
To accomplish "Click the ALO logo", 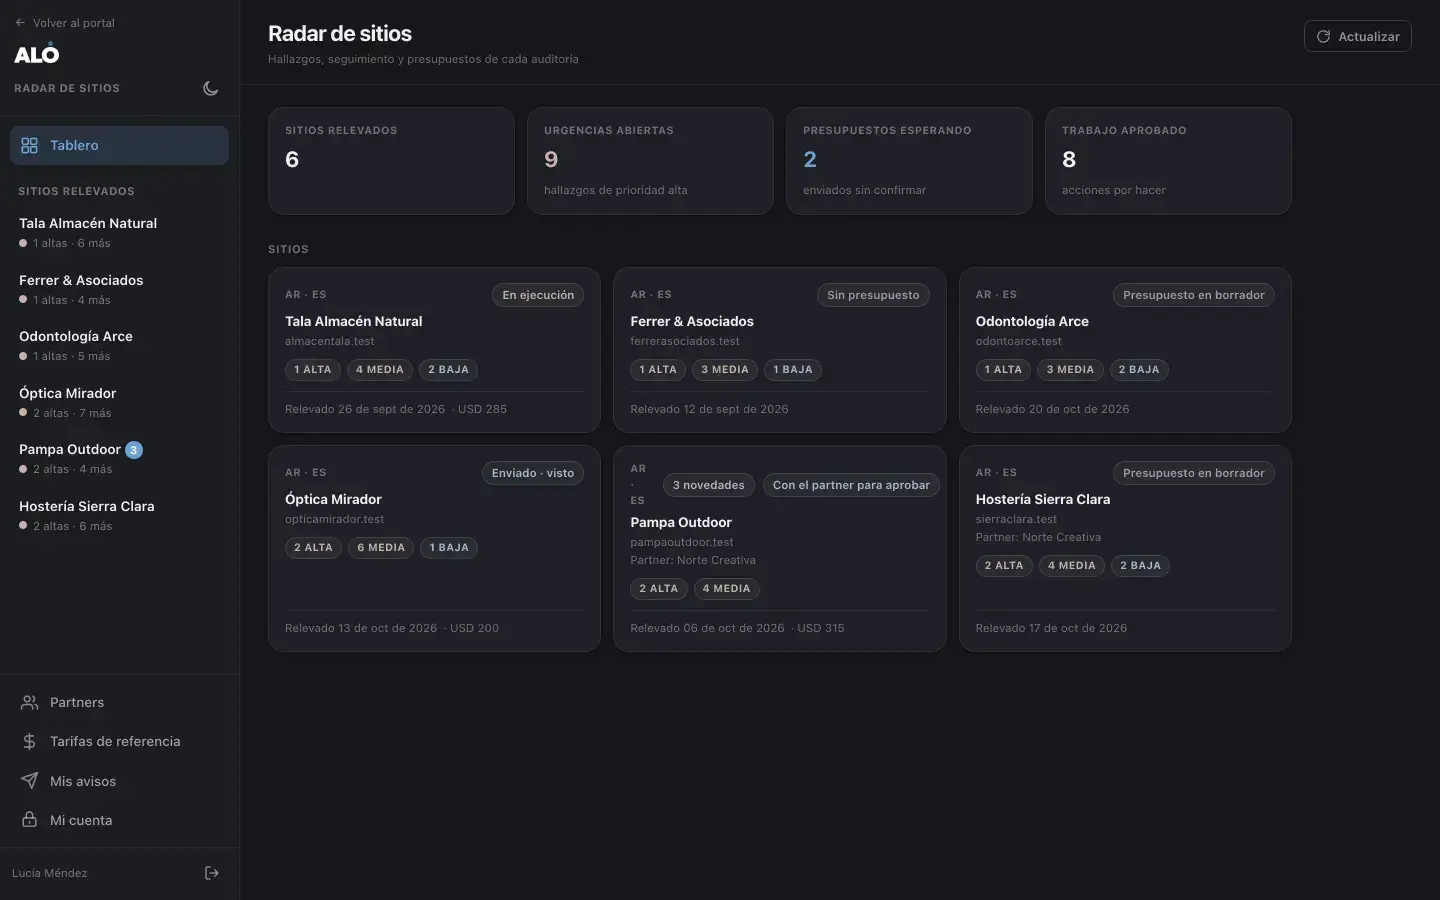I will [37, 53].
